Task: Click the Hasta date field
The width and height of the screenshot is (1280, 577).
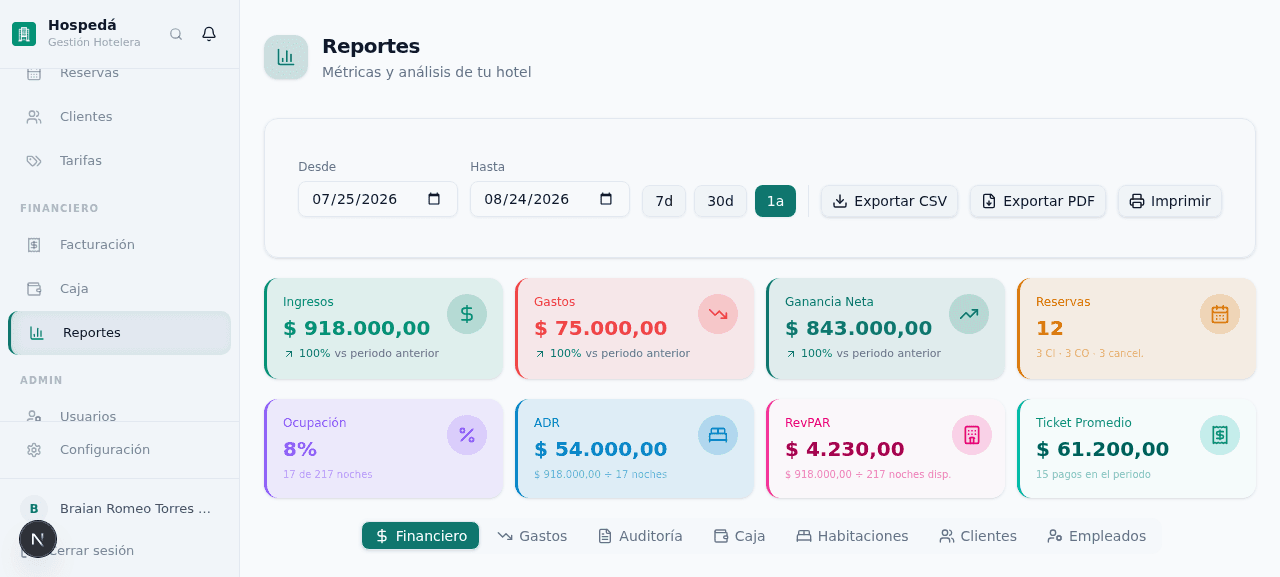Action: [x=550, y=199]
